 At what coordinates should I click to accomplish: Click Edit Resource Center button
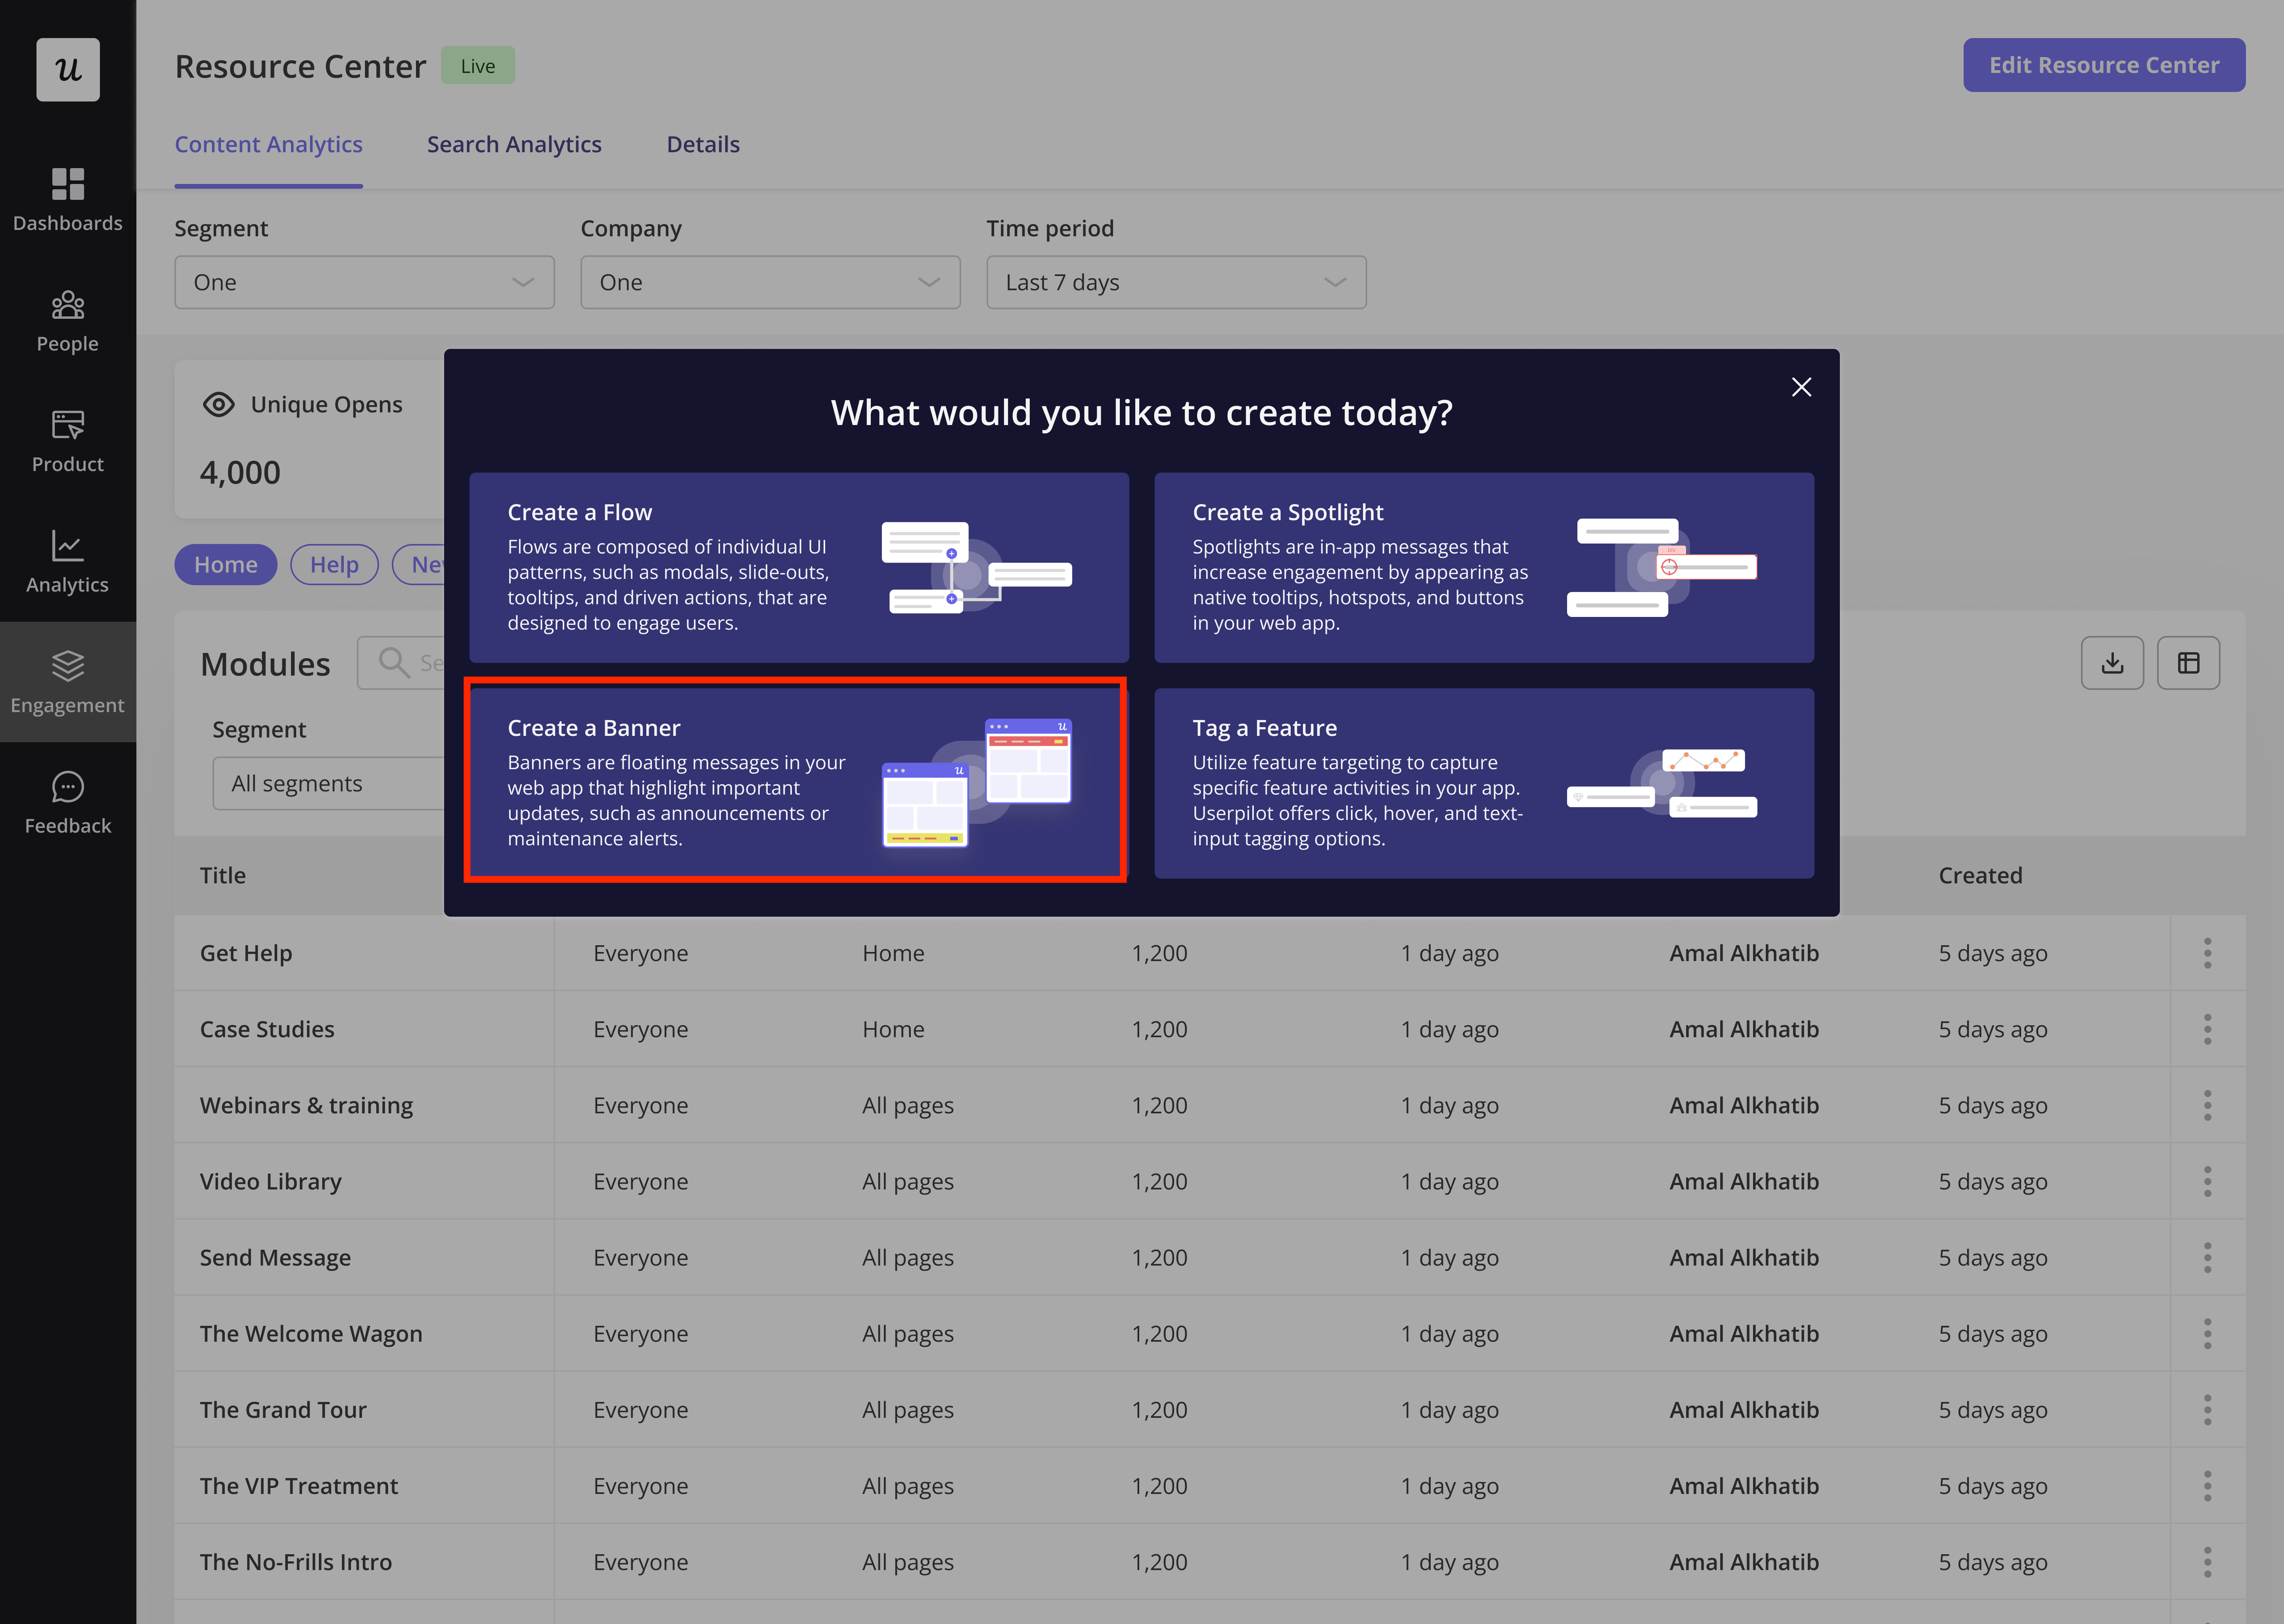coord(2103,66)
